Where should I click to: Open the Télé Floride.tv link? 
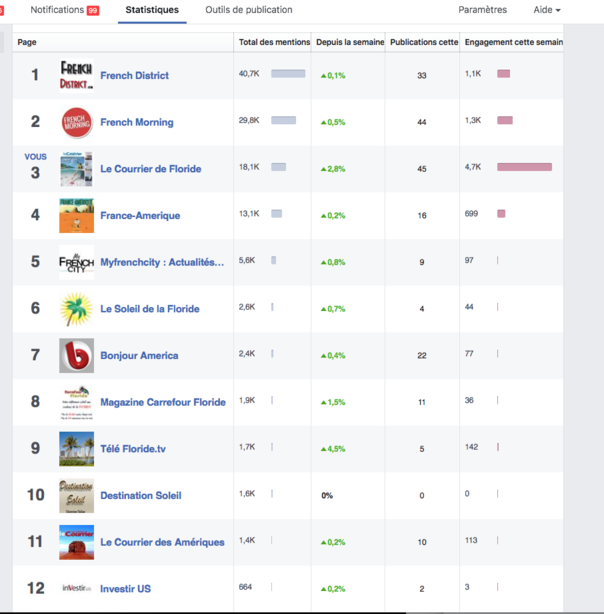click(133, 449)
